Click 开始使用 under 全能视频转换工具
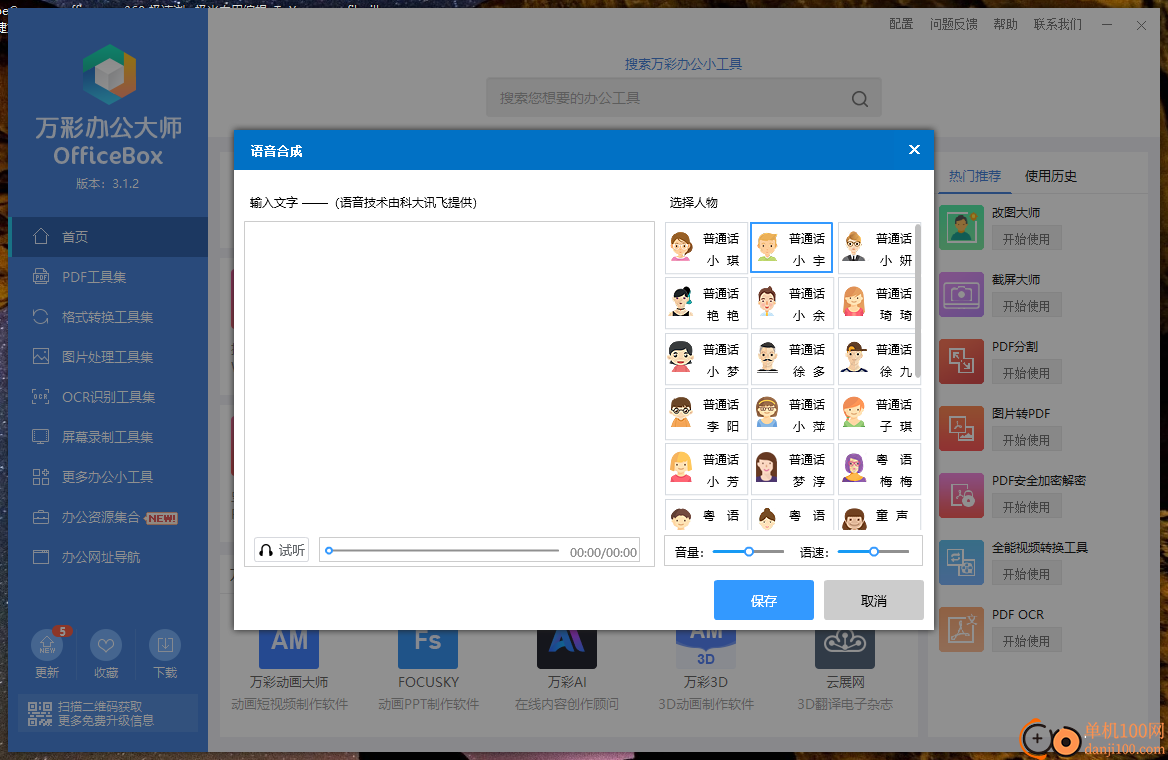 [1026, 574]
